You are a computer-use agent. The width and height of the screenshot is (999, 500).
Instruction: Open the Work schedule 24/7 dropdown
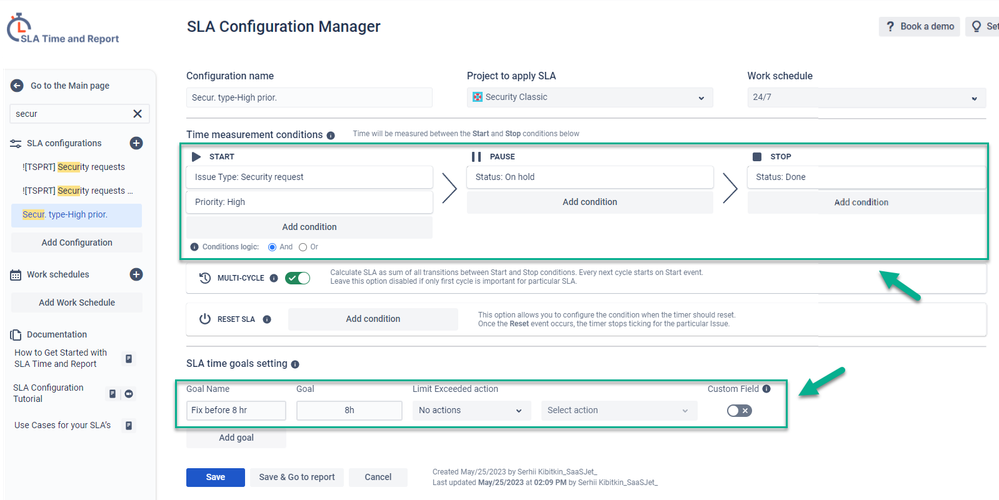[866, 98]
